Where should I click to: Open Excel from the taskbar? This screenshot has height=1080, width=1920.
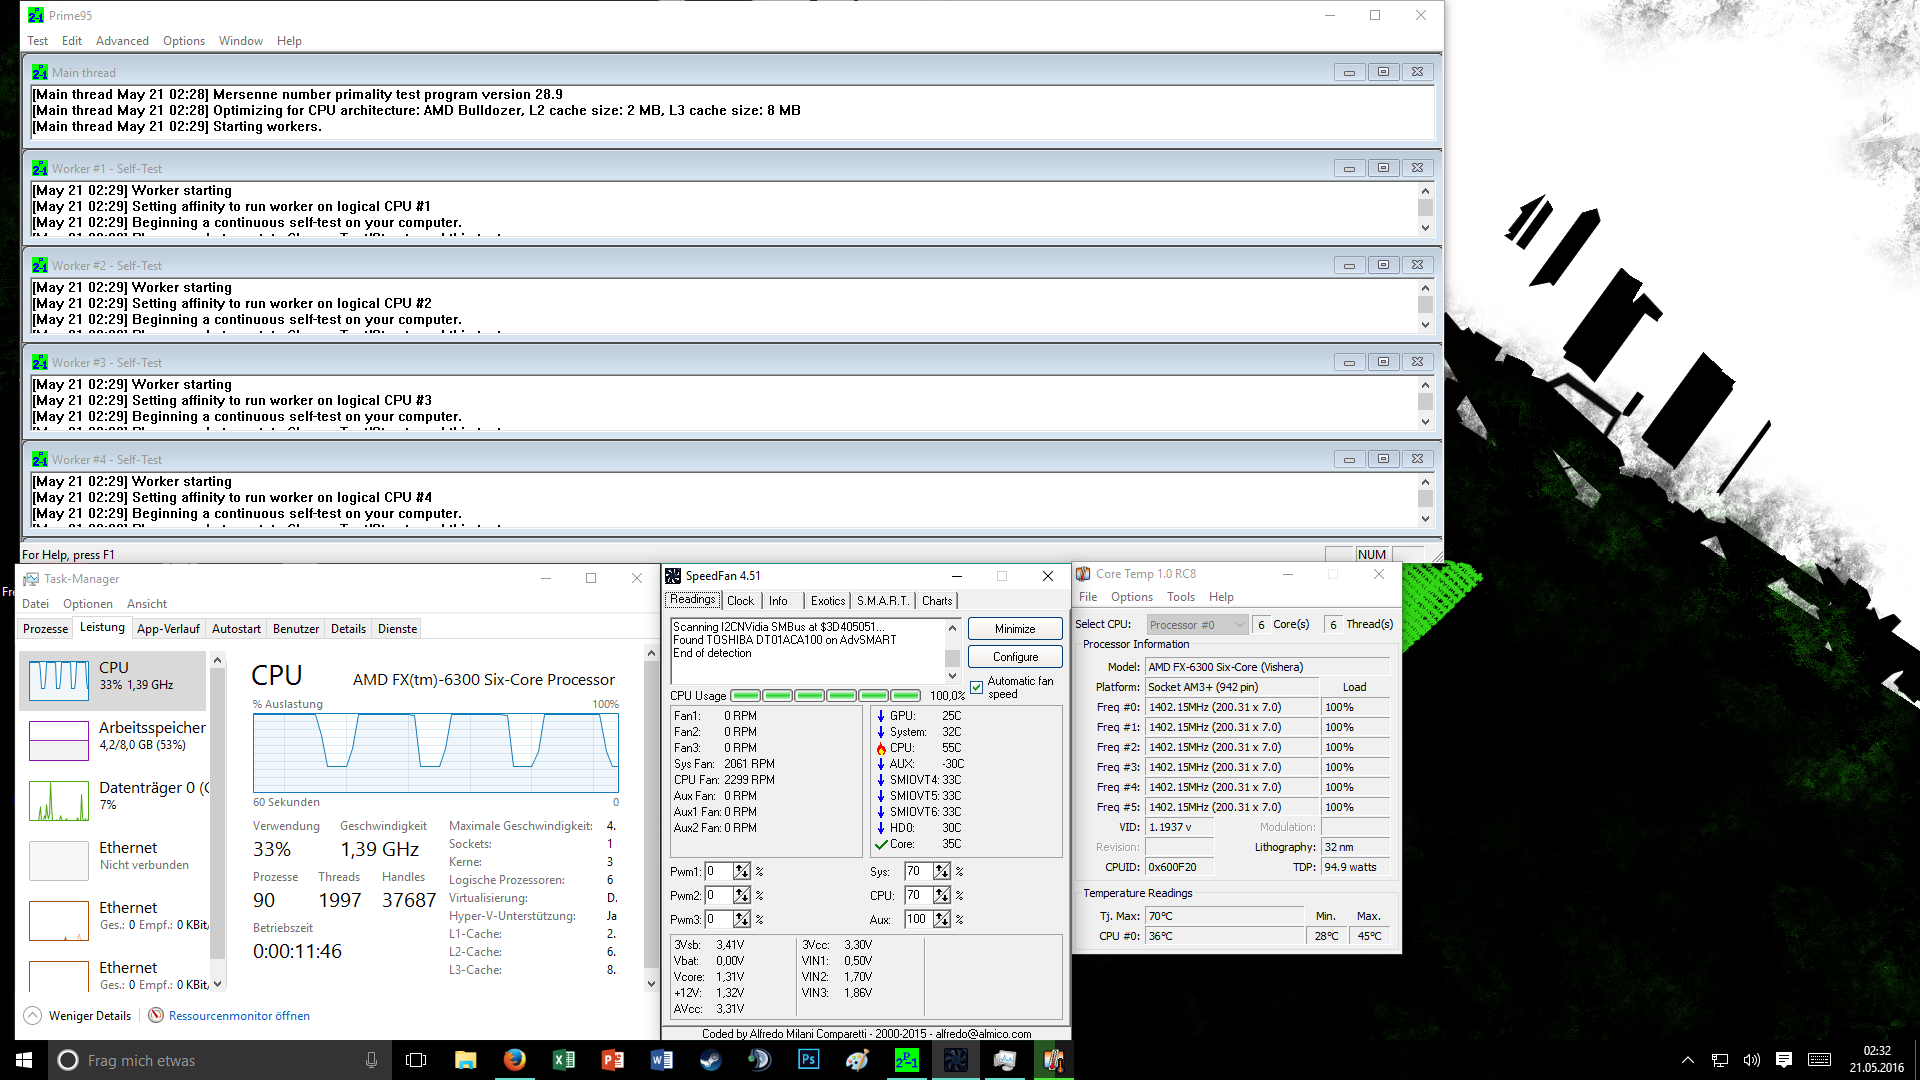564,1060
